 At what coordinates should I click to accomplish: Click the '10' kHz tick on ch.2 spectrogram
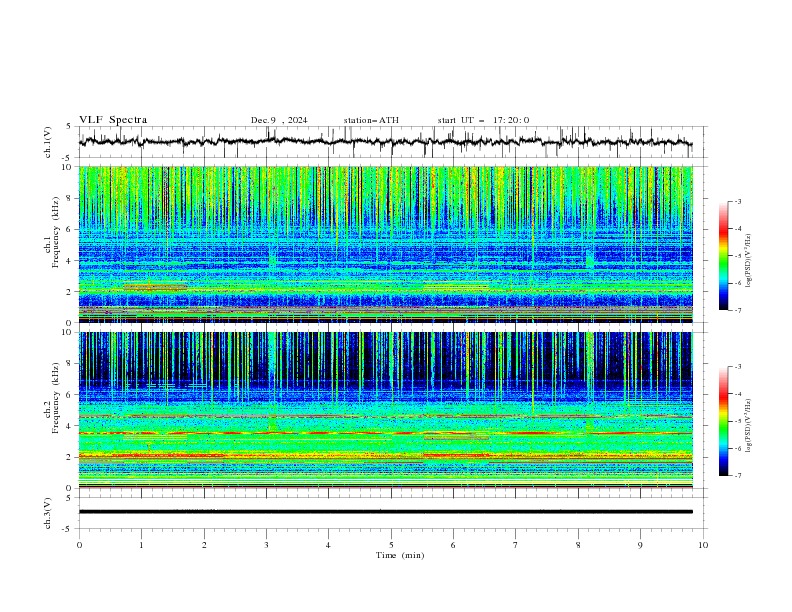(69, 332)
